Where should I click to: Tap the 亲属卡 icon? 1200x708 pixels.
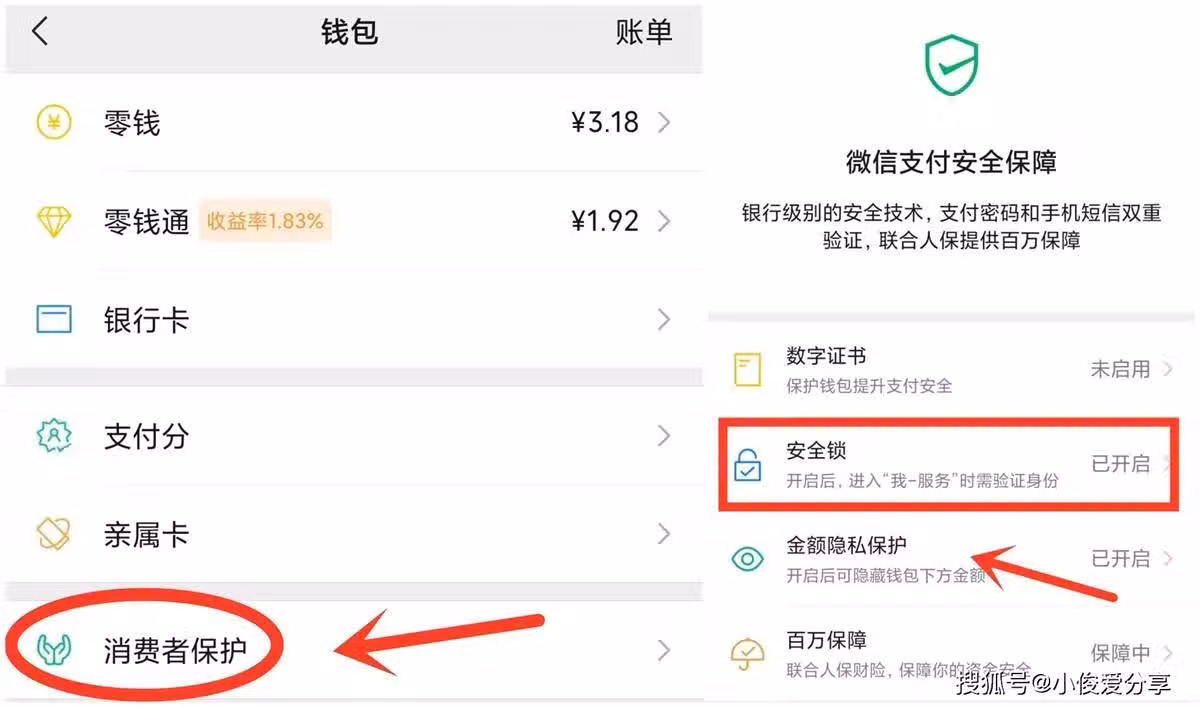[x=54, y=534]
